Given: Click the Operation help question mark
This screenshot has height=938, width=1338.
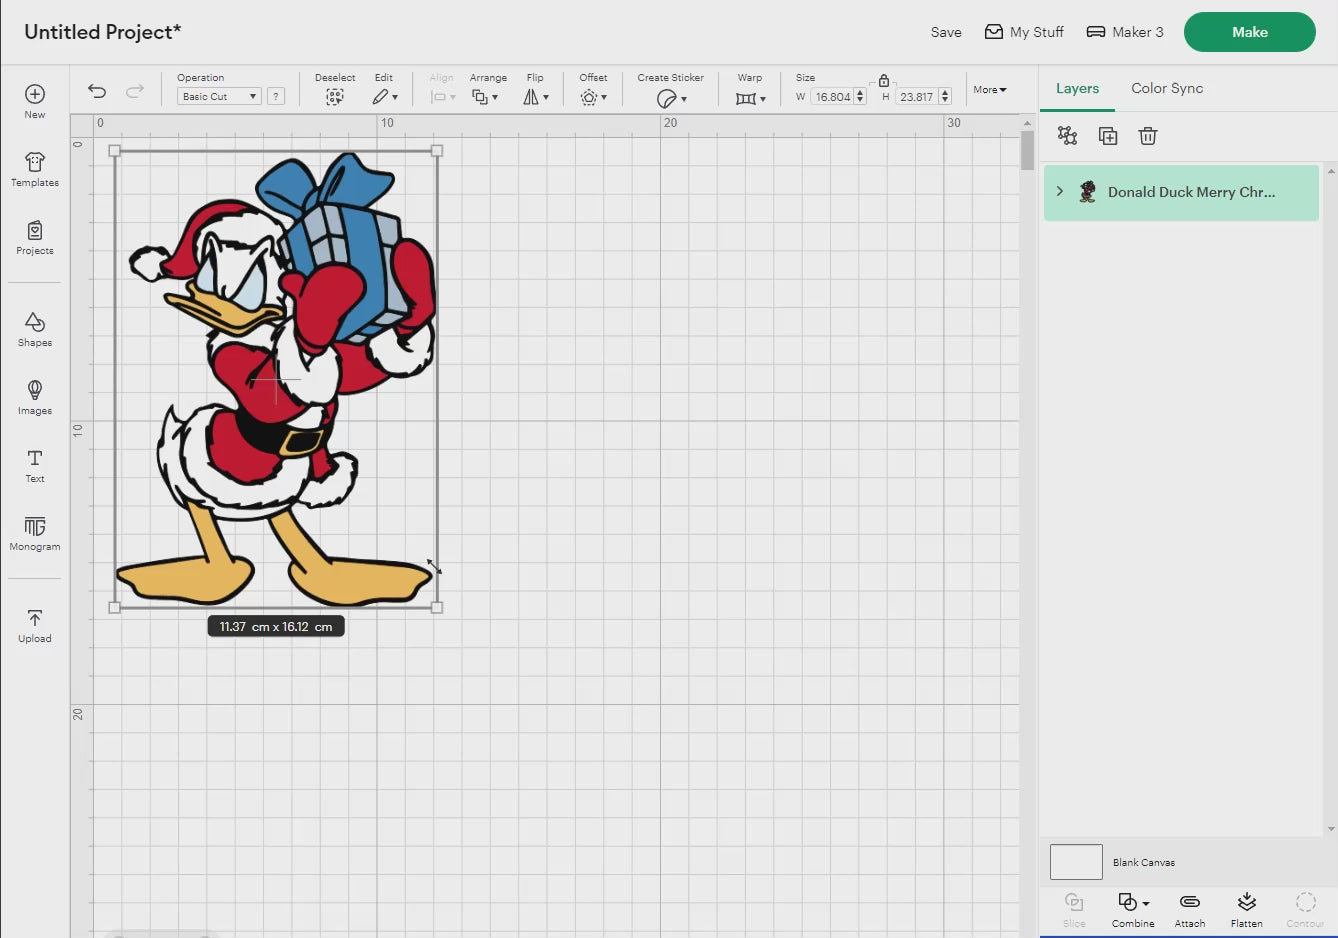Looking at the screenshot, I should (x=276, y=96).
